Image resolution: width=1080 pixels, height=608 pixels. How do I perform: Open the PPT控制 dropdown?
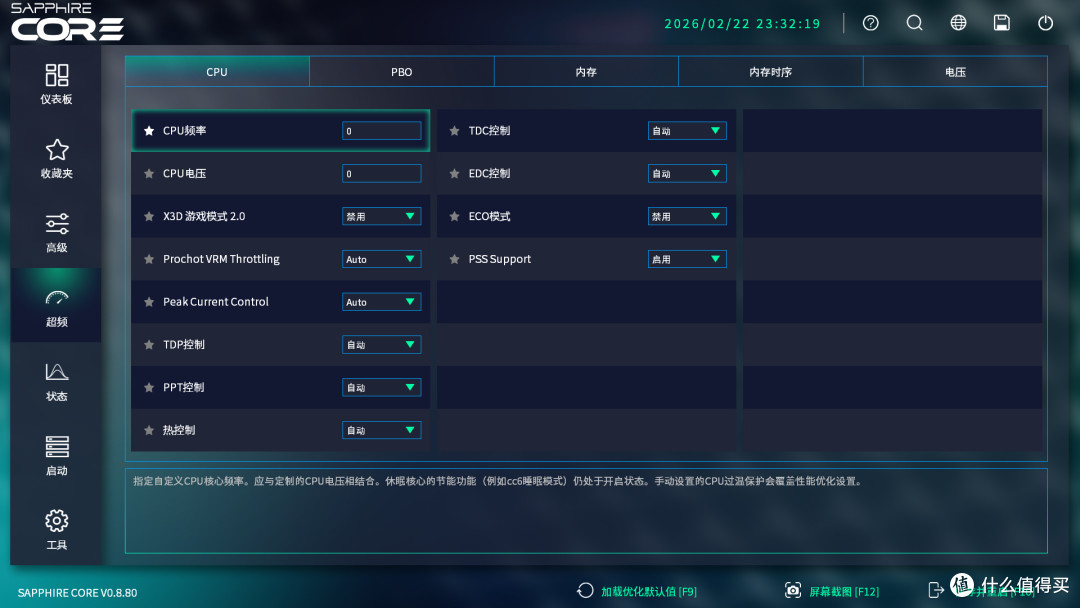tap(382, 387)
